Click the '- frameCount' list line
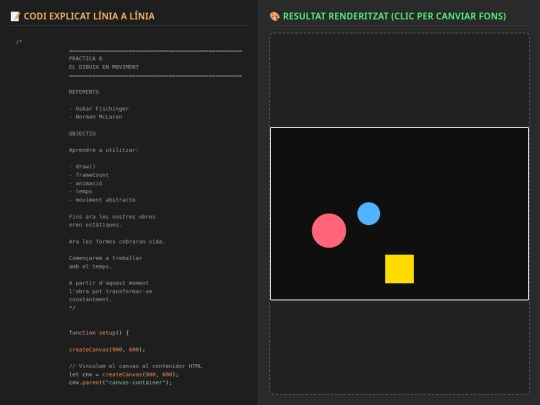540x405 pixels. click(89, 175)
